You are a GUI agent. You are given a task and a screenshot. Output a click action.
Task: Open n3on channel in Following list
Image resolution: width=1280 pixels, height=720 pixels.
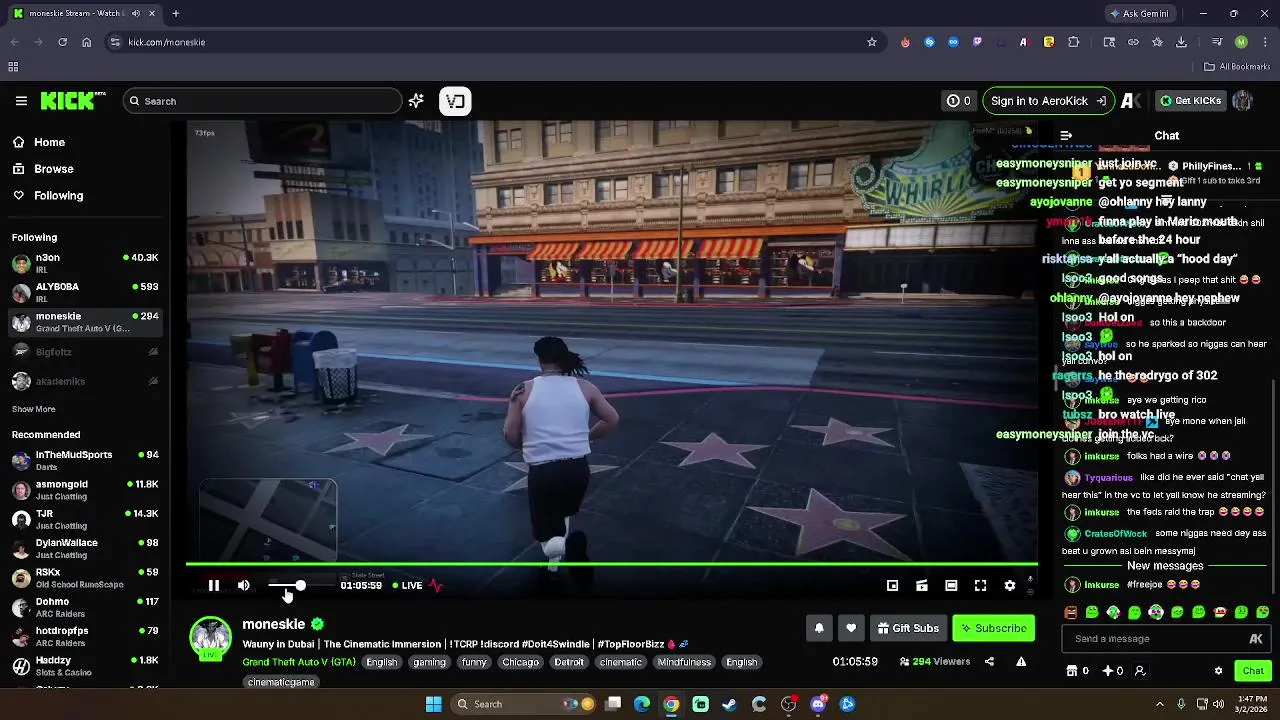[85, 263]
